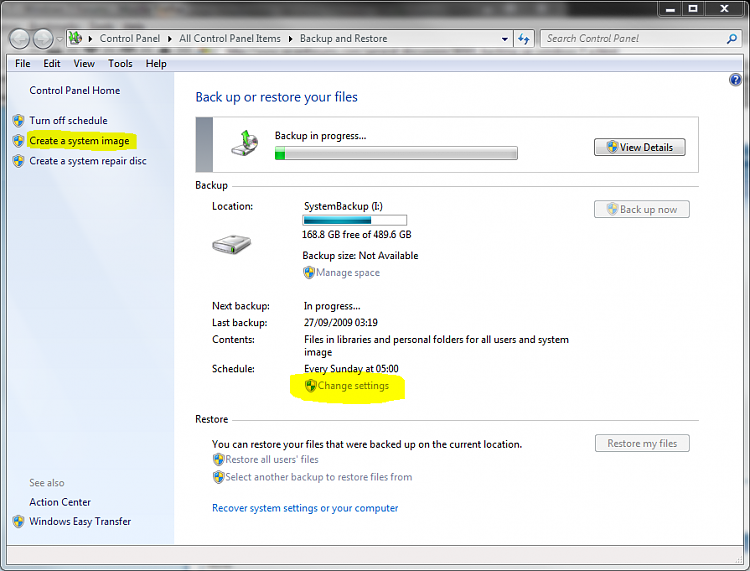Click shield icon beside Turn off schedule

coord(18,121)
